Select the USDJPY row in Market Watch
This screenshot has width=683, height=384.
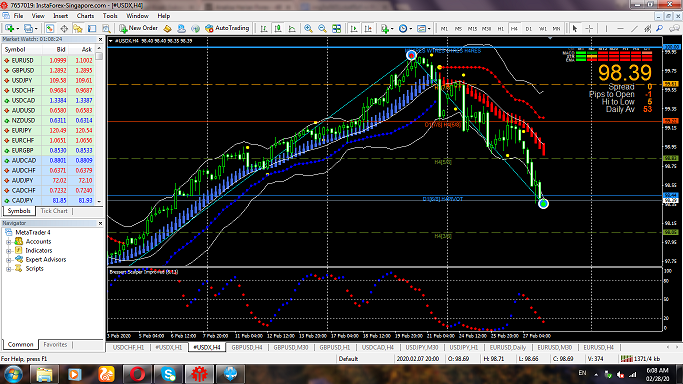click(x=48, y=81)
